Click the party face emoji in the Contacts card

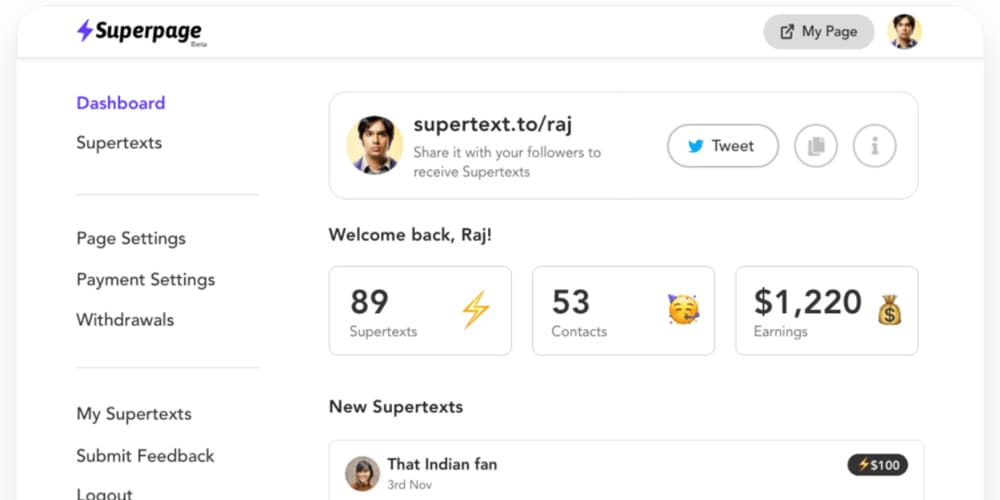pyautogui.click(x=683, y=310)
